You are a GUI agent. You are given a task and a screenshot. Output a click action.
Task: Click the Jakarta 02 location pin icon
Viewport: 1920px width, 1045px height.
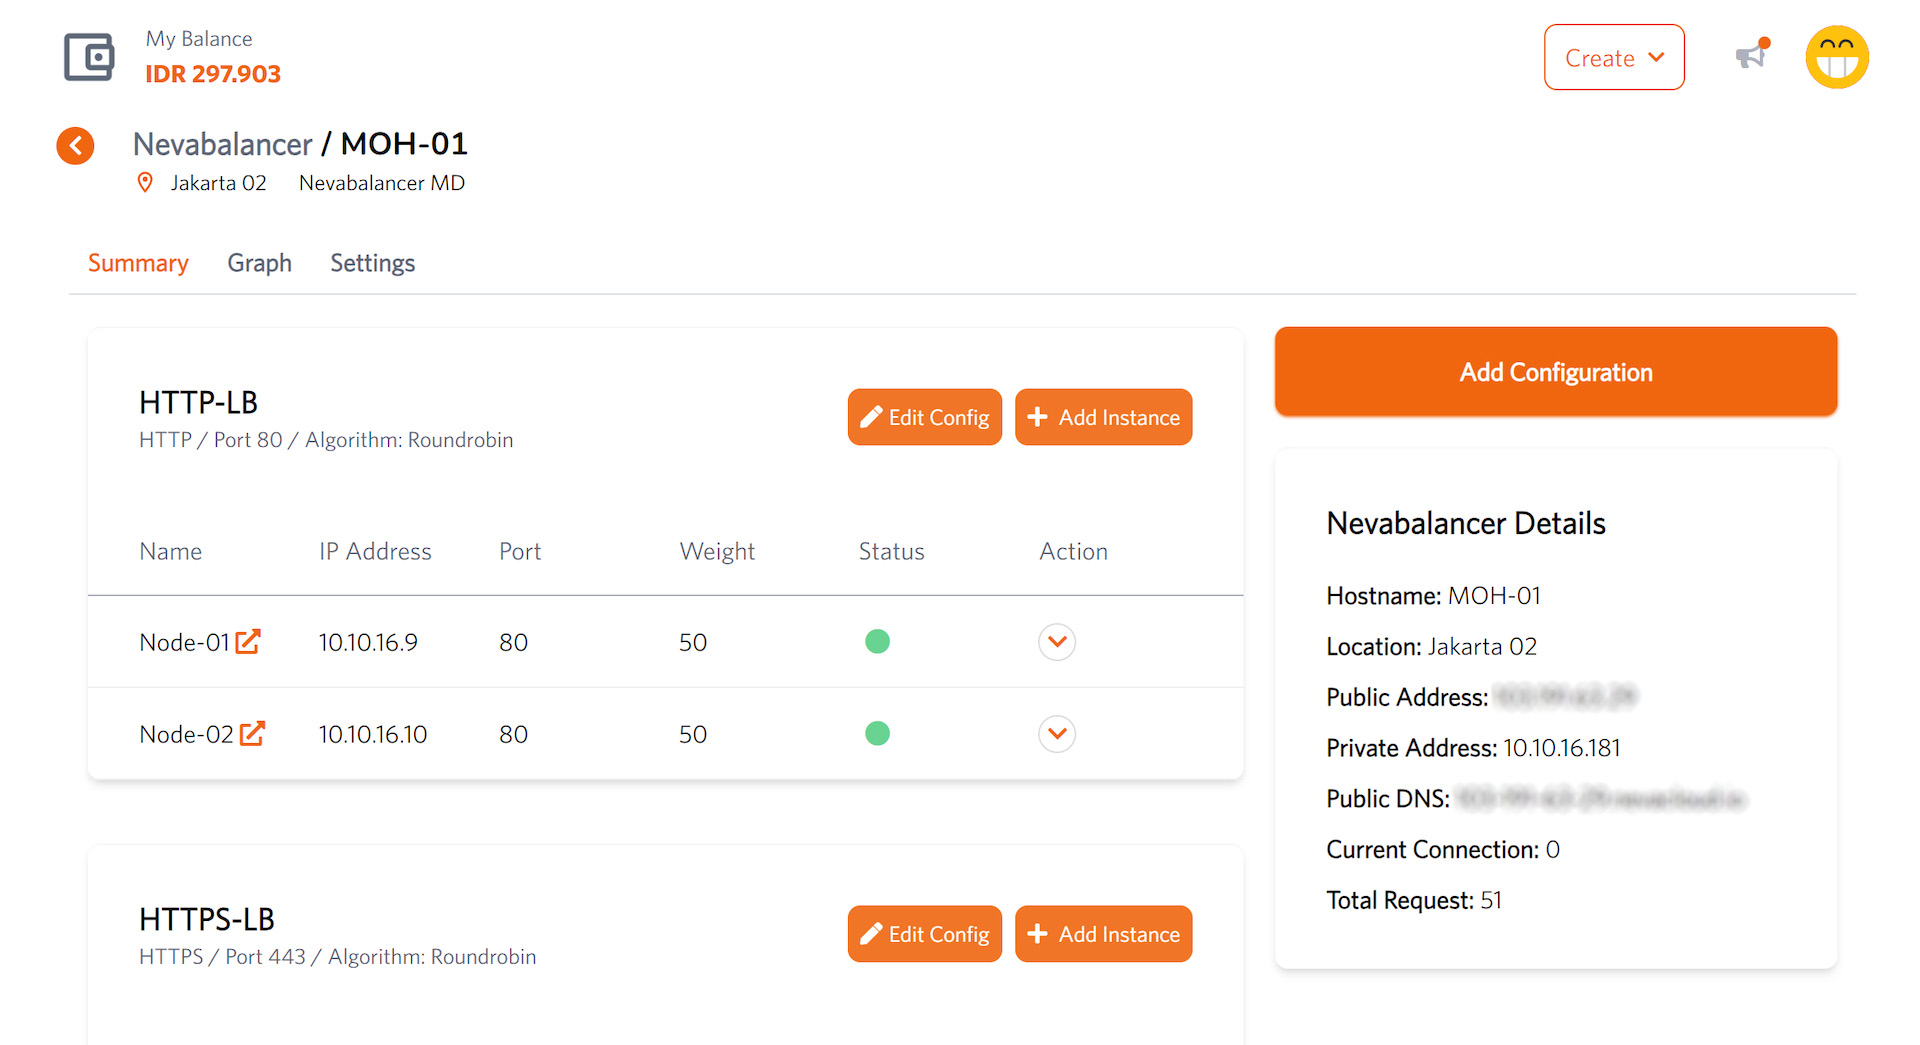(145, 183)
